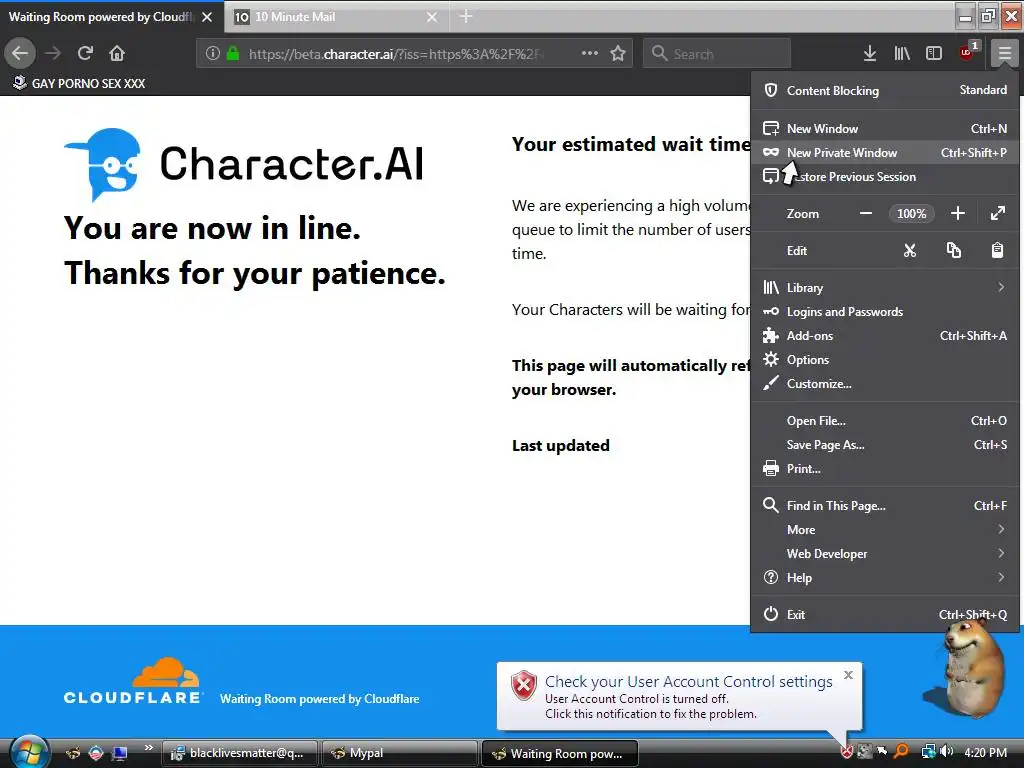Choose Save Page As...
Screen dimensions: 1024x768
pyautogui.click(x=885, y=445)
